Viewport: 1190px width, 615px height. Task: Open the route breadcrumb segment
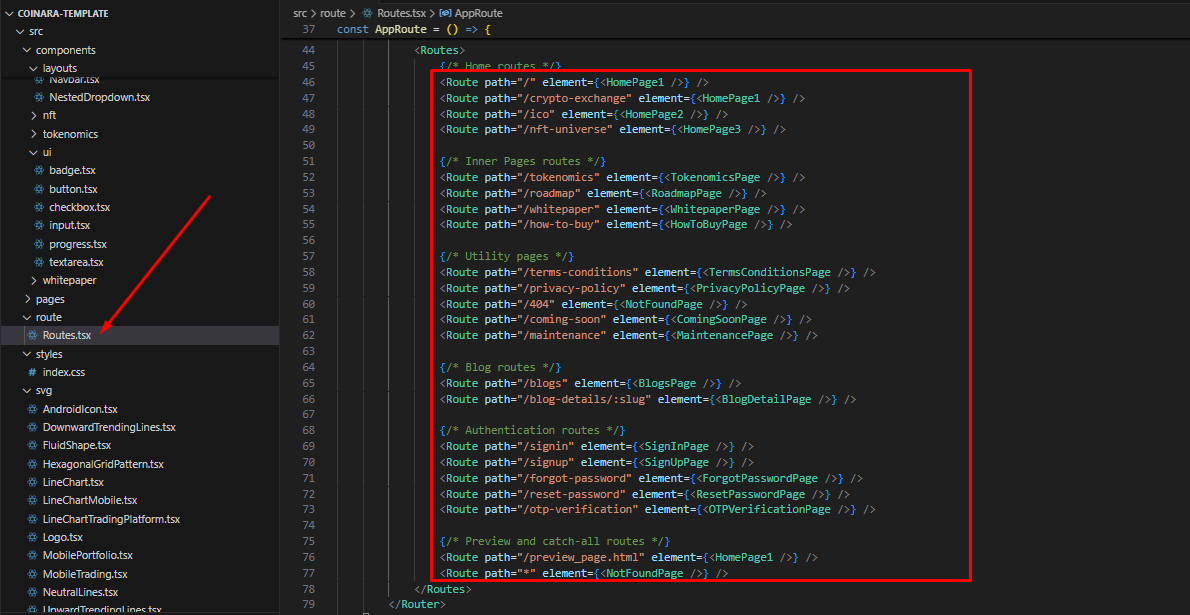pyautogui.click(x=332, y=13)
